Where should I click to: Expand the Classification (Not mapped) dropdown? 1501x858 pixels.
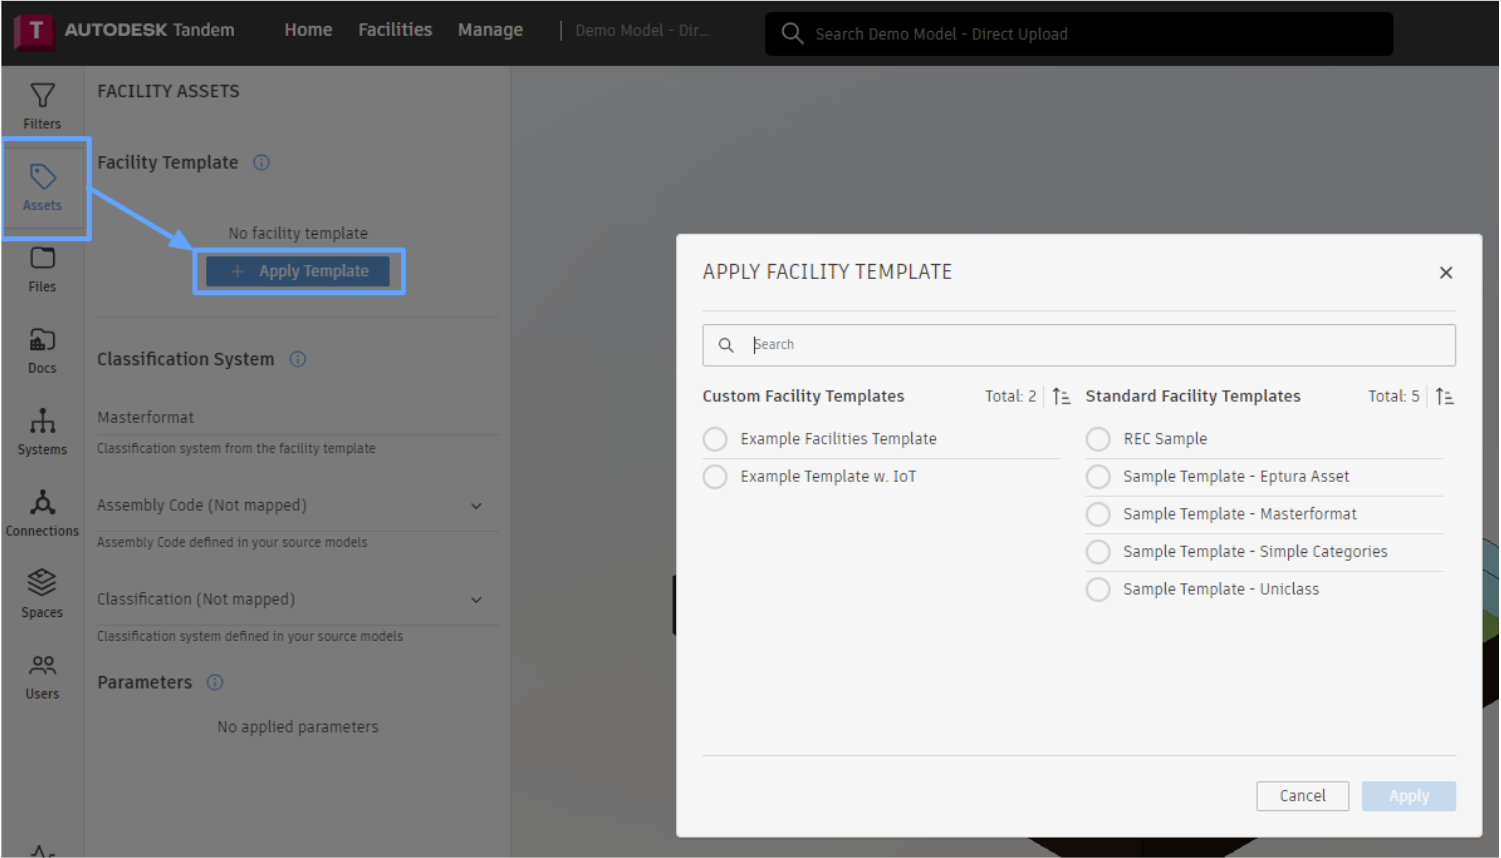point(476,600)
